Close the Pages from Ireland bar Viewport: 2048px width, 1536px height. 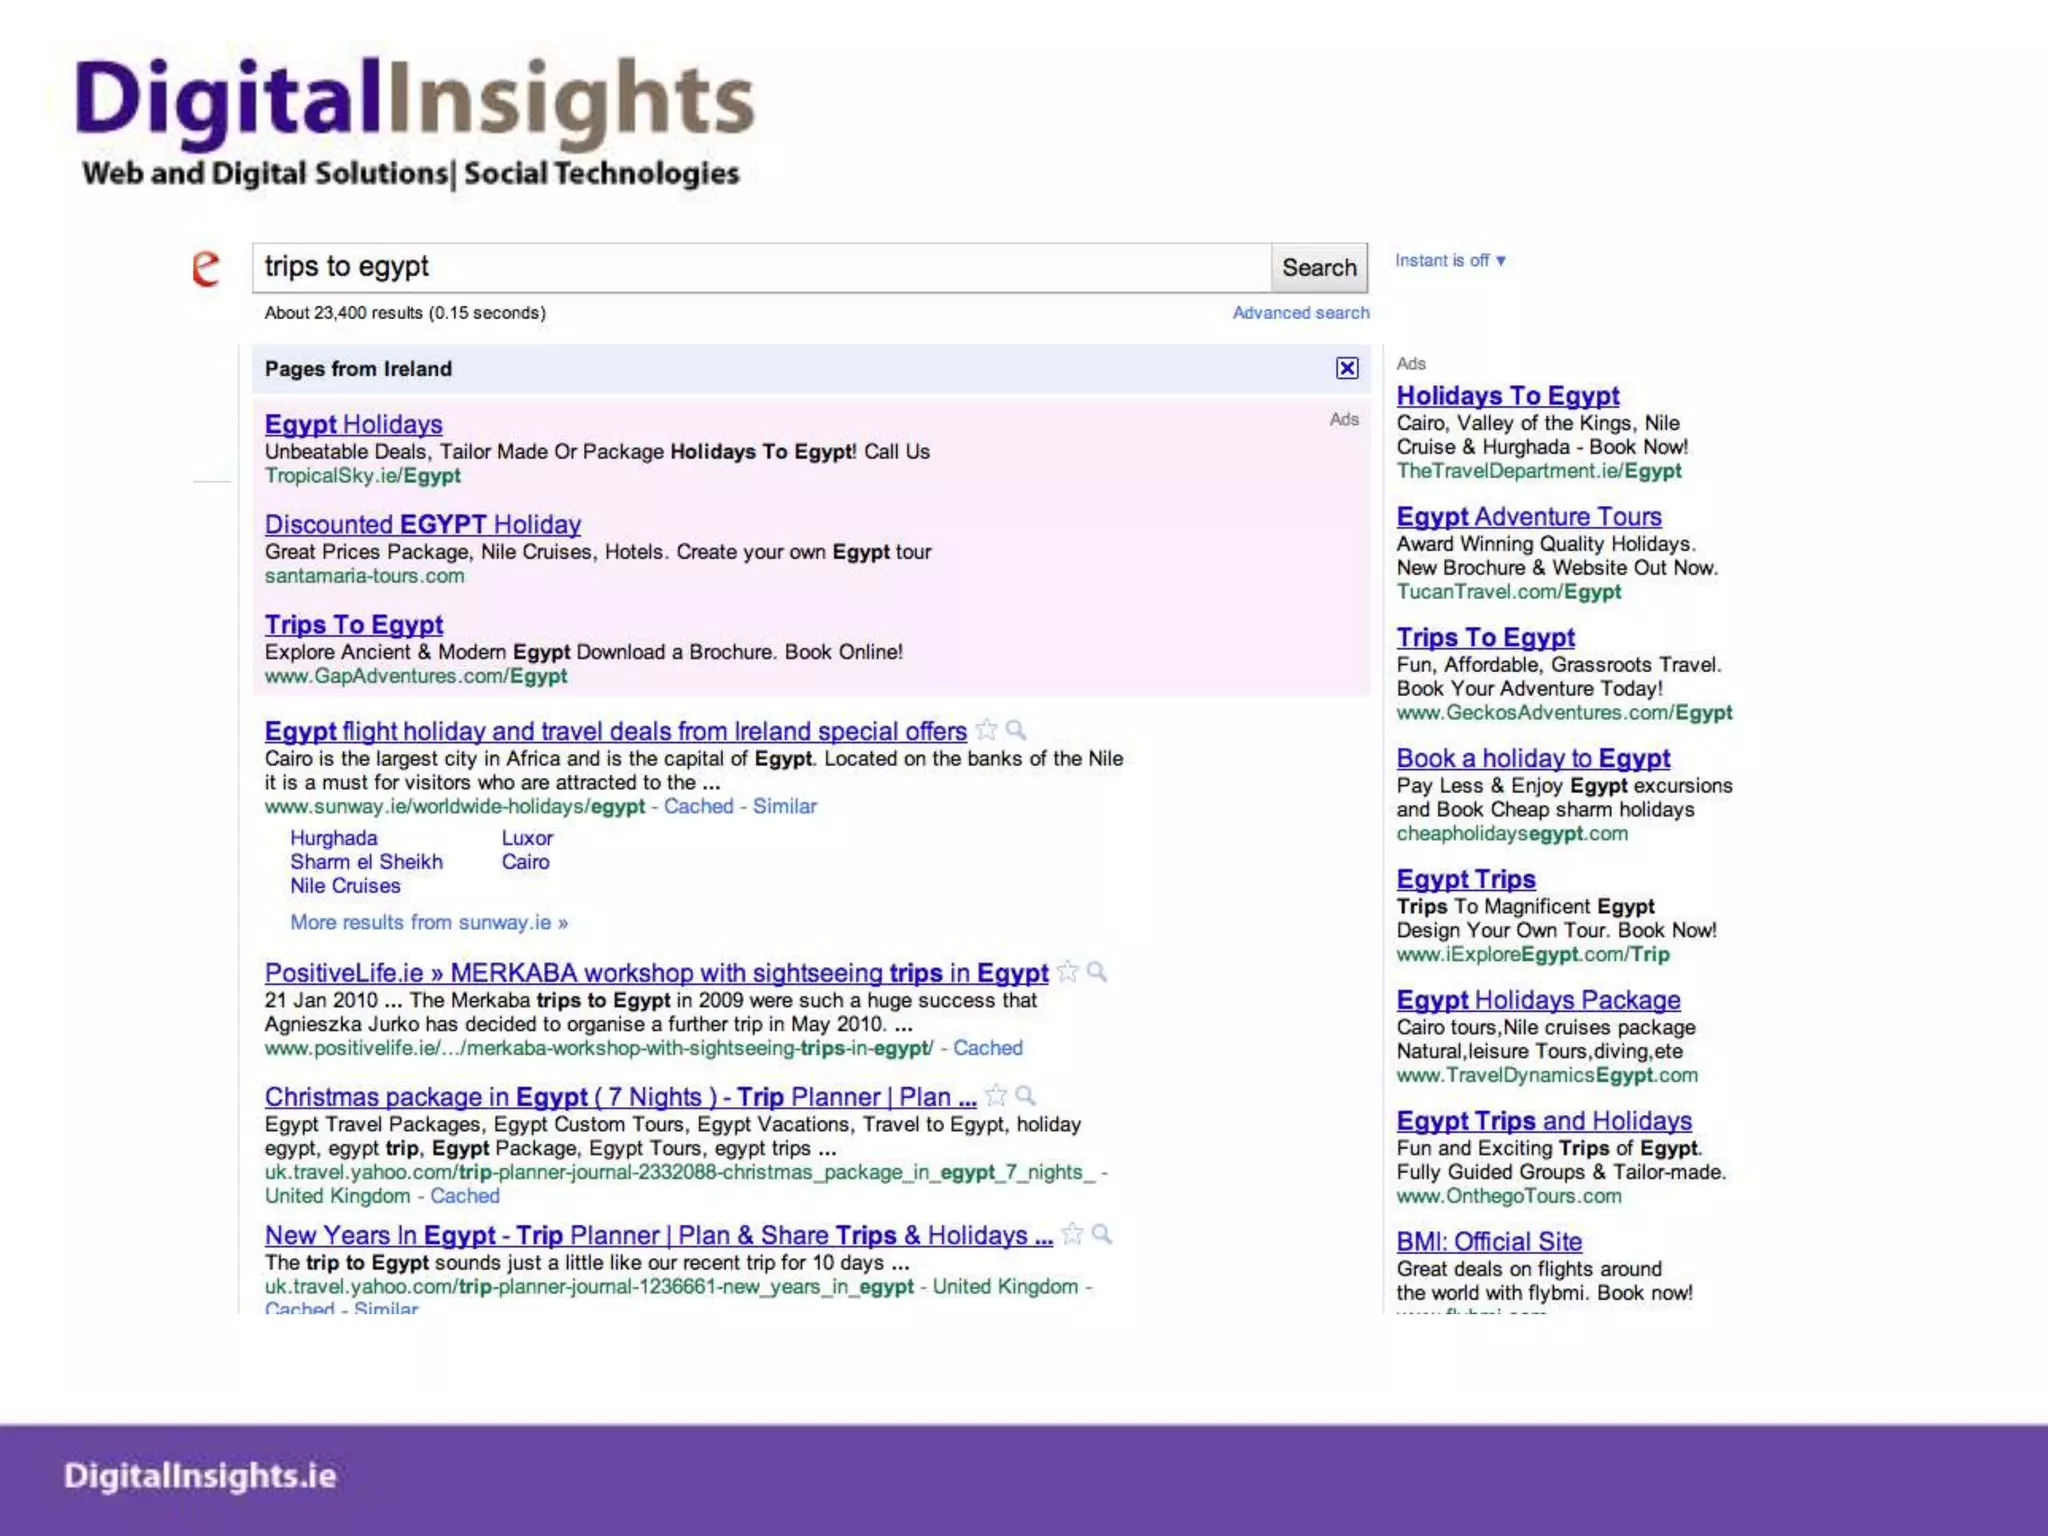tap(1347, 368)
